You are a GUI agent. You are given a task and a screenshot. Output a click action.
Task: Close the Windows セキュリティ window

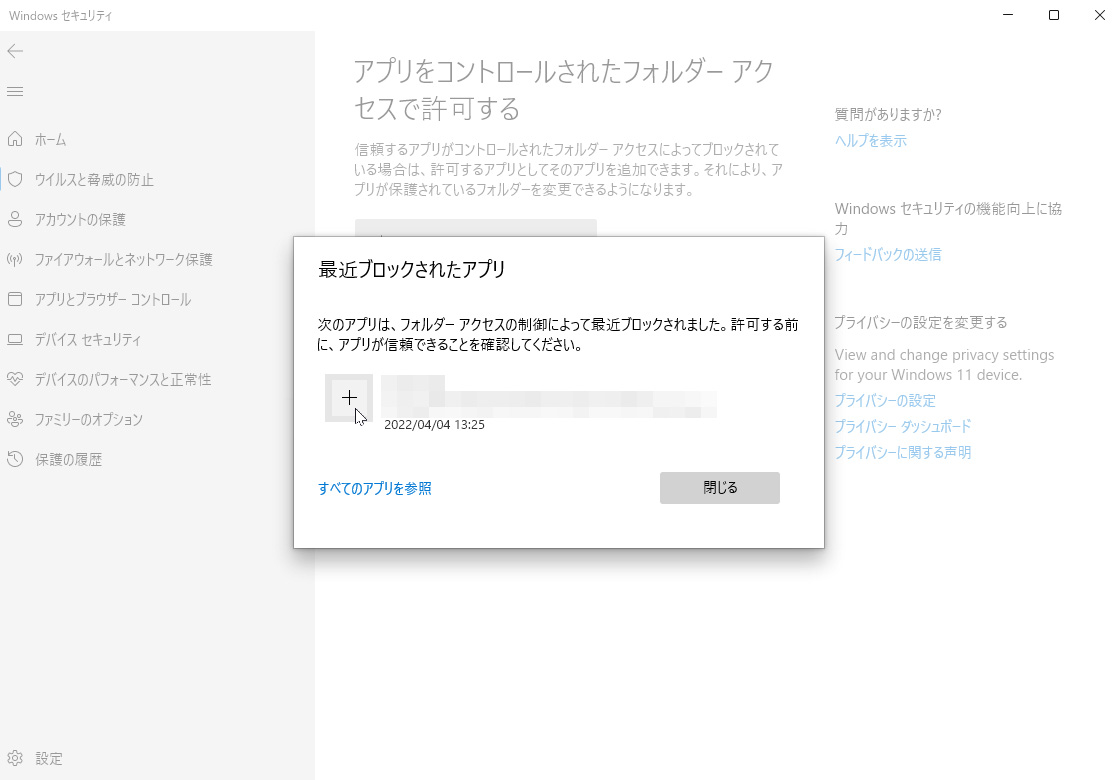click(1099, 15)
